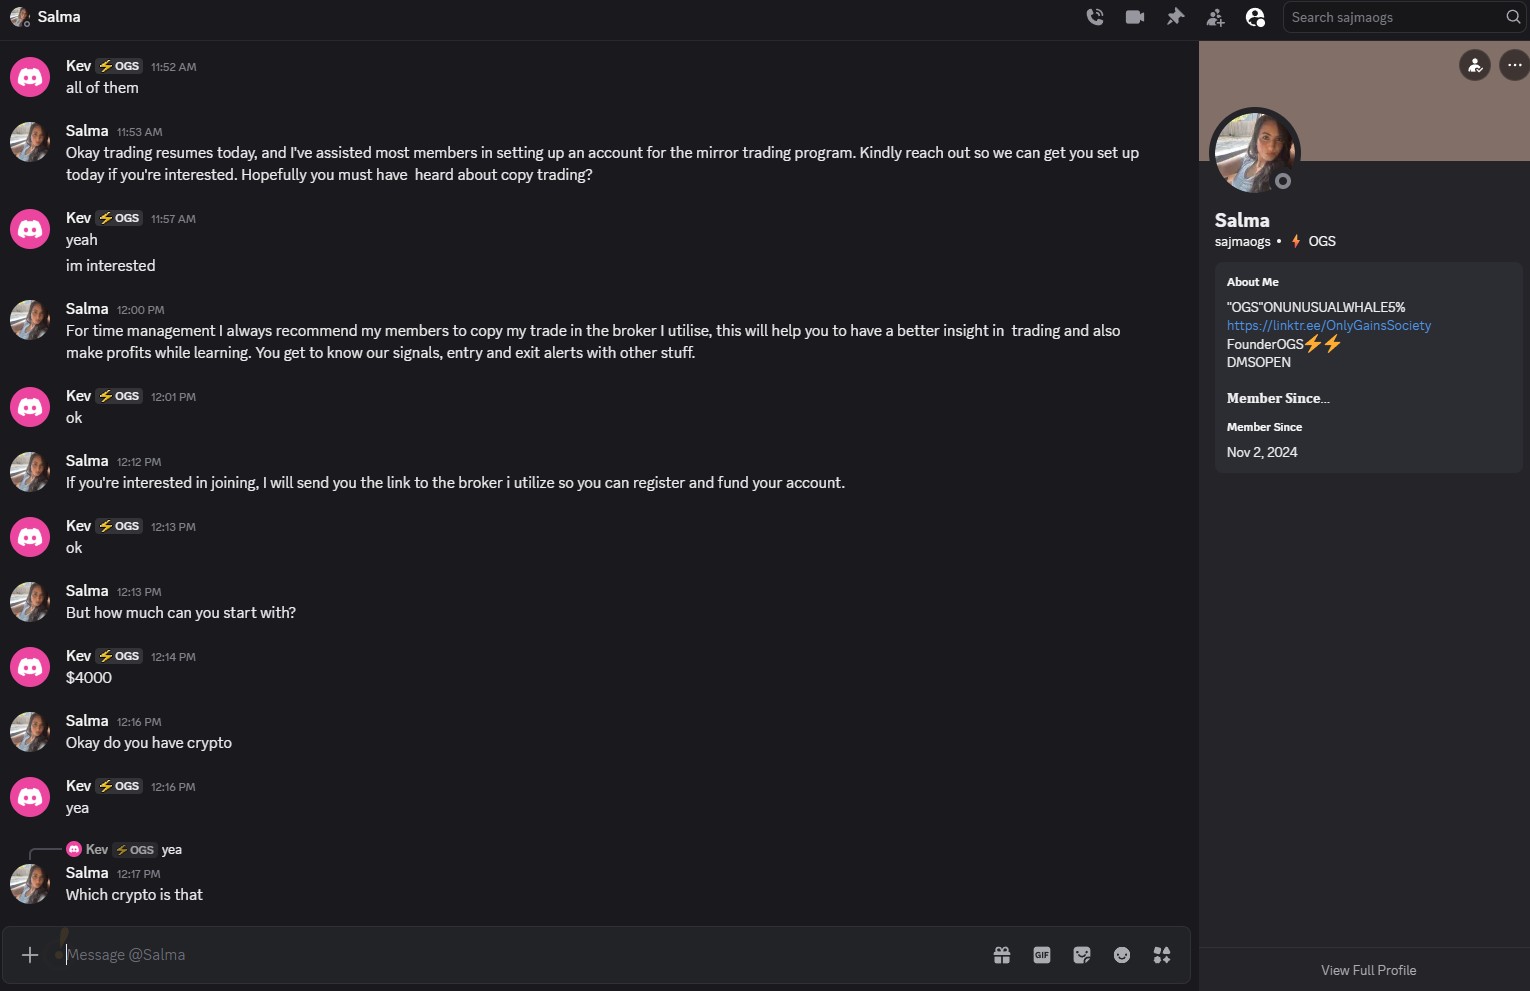View Full Profile of Salma
The width and height of the screenshot is (1530, 991).
(1368, 970)
